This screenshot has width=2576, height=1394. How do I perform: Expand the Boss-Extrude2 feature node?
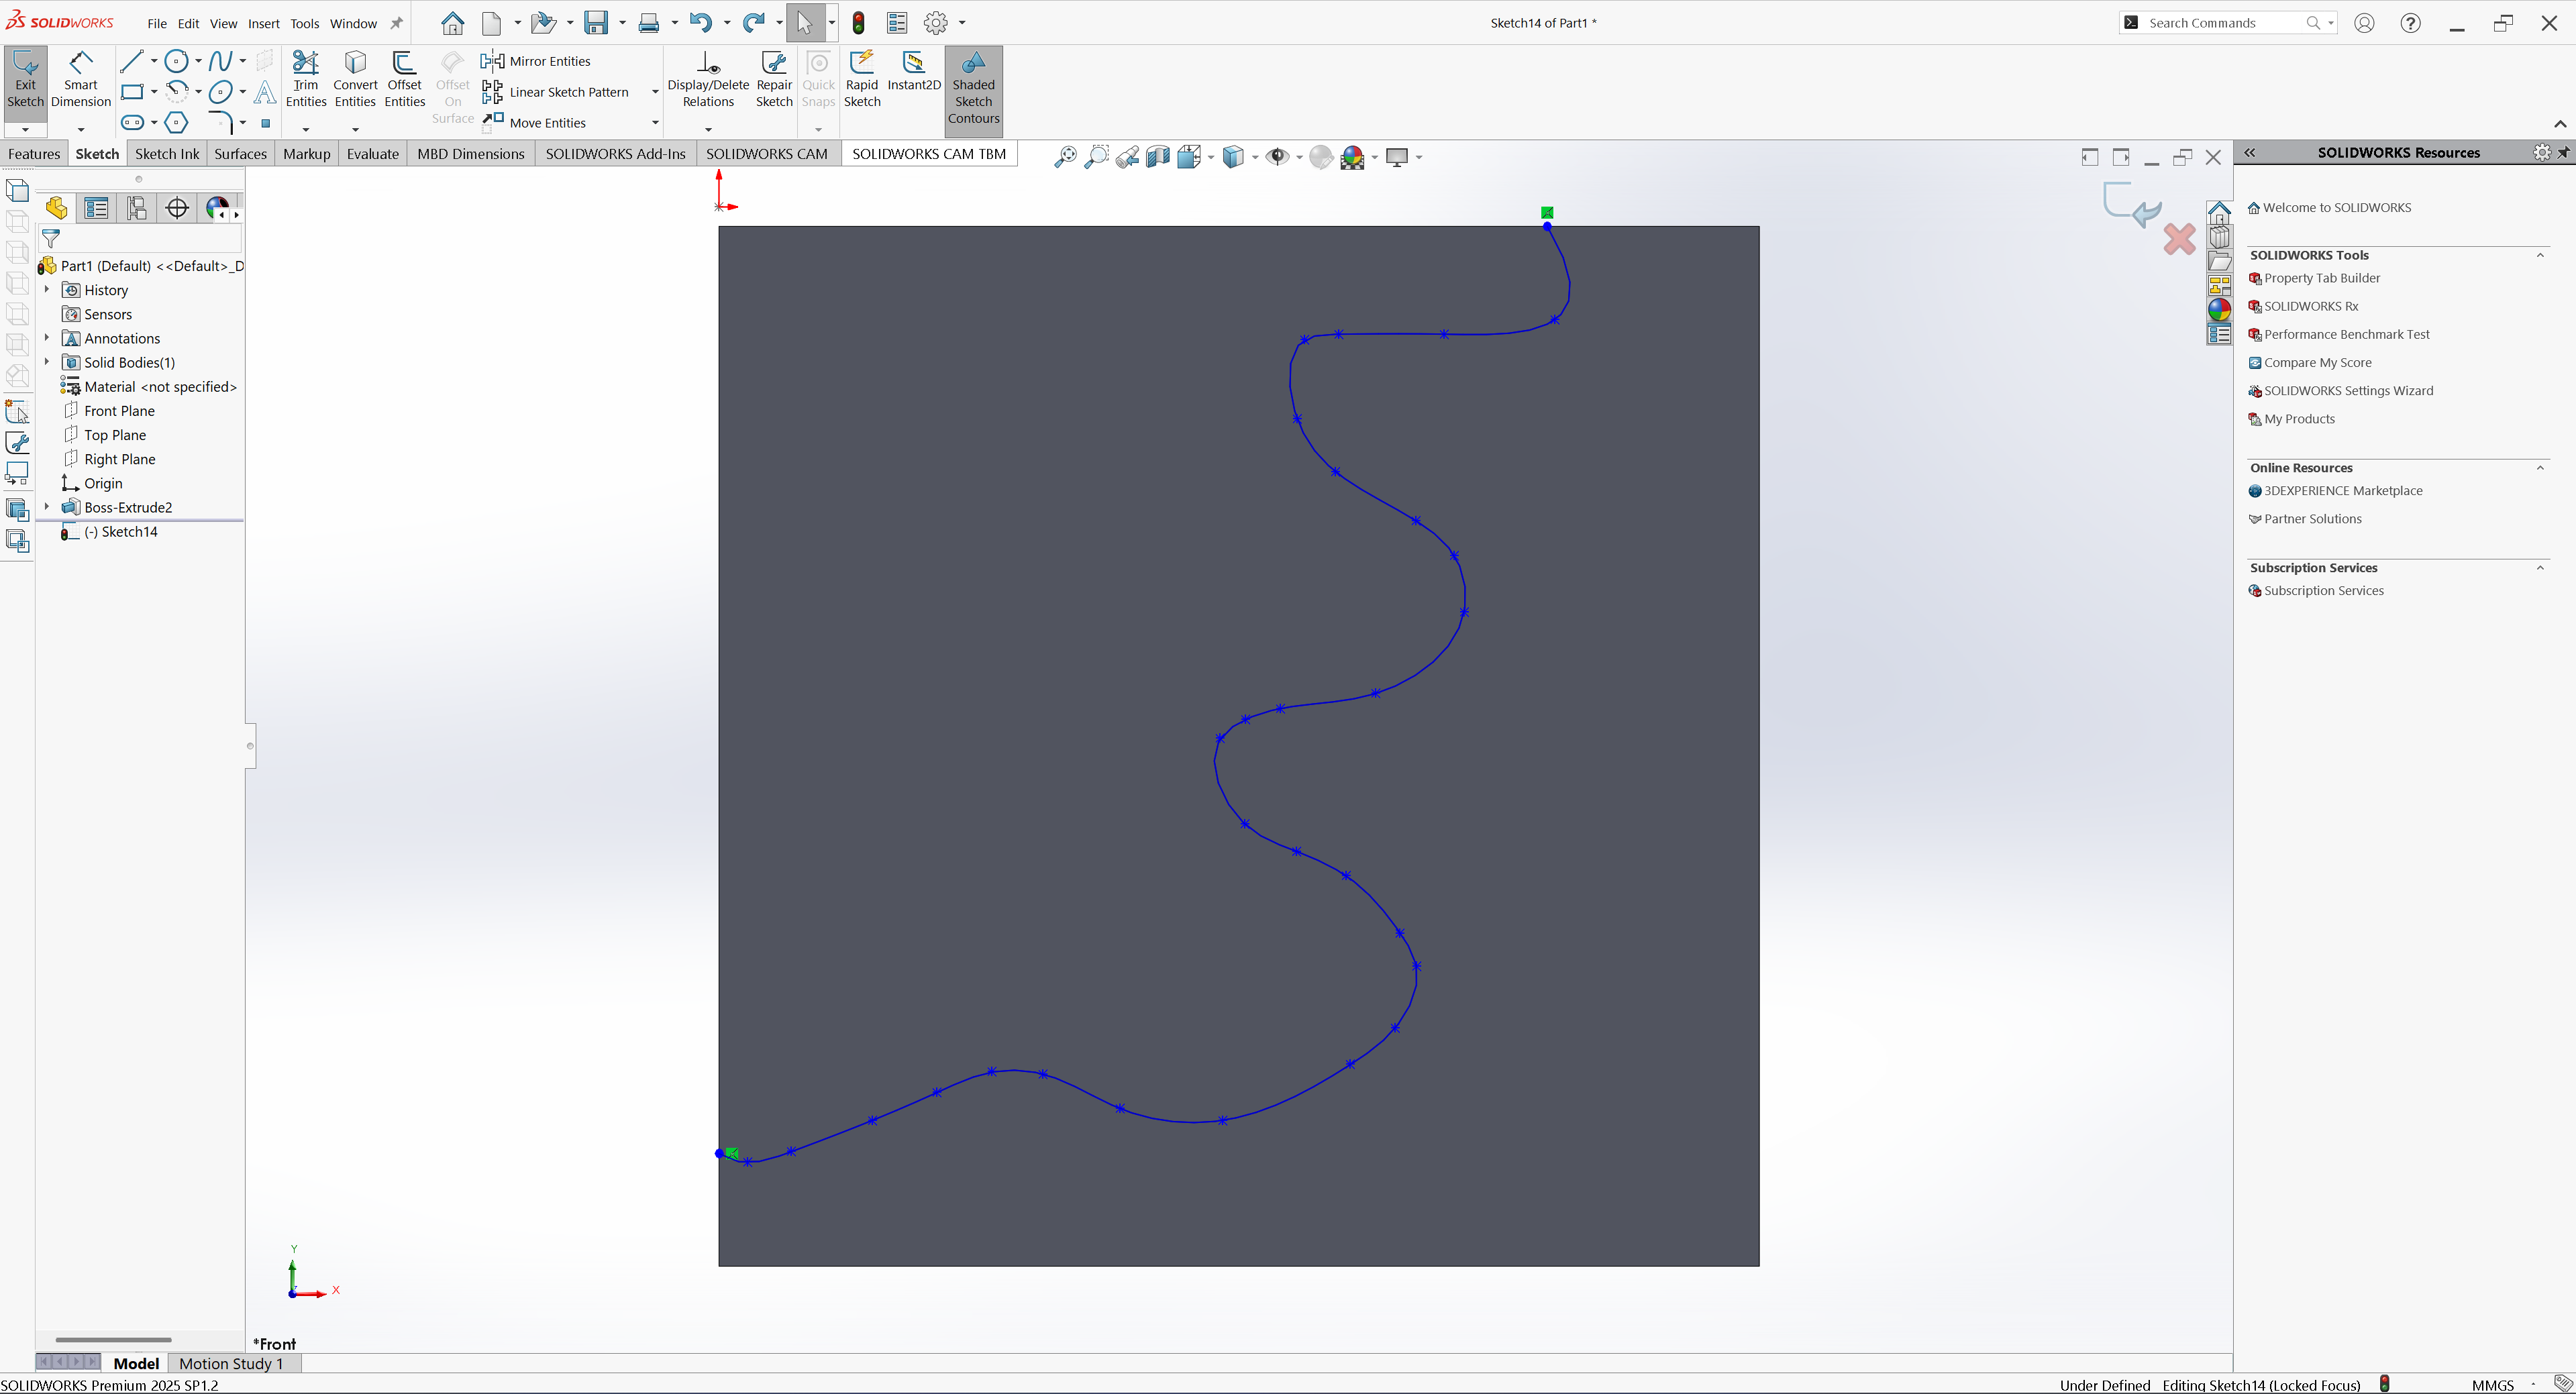click(47, 507)
